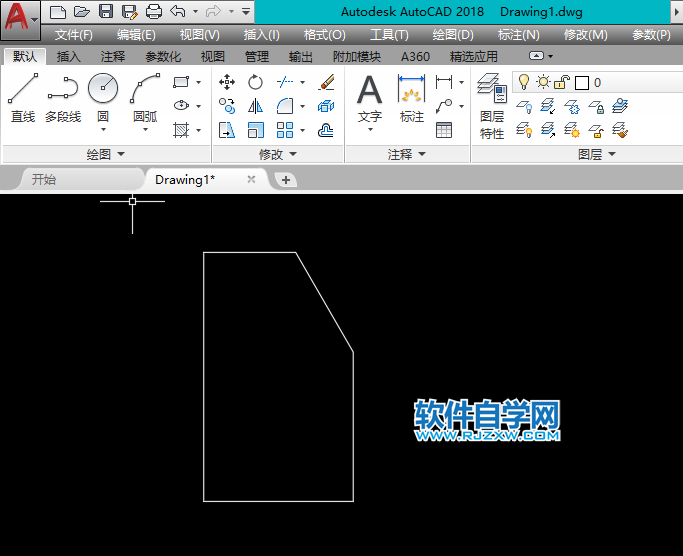
Task: Activate the Hatch tool
Action: 181,130
